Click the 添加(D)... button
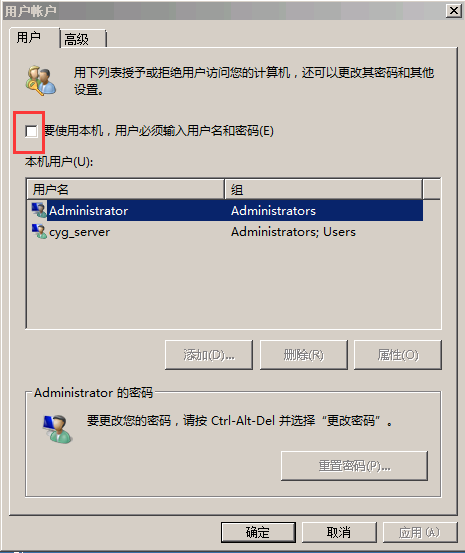465x553 pixels. (x=209, y=355)
